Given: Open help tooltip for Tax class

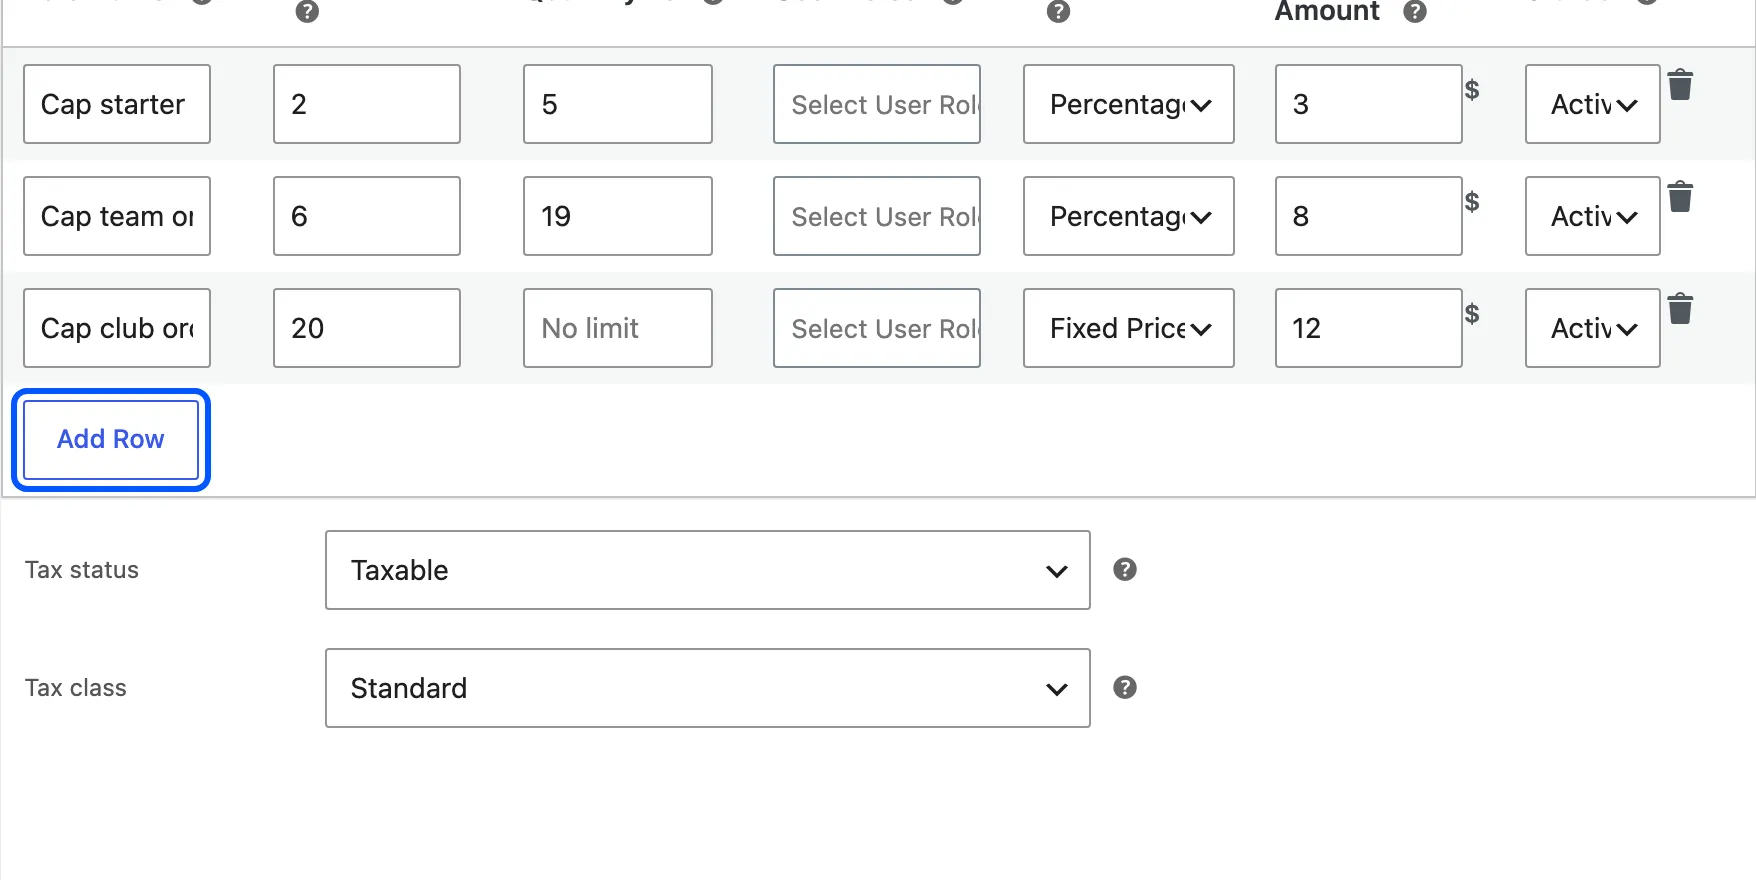Looking at the screenshot, I should tap(1125, 687).
